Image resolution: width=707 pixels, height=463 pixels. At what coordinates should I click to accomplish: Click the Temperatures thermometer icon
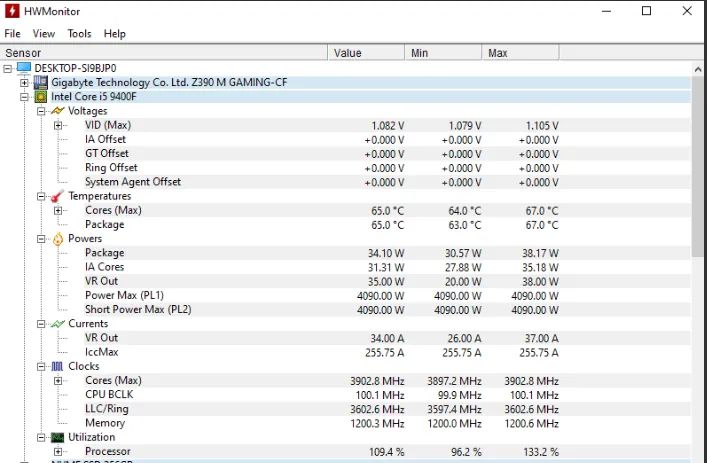click(57, 196)
